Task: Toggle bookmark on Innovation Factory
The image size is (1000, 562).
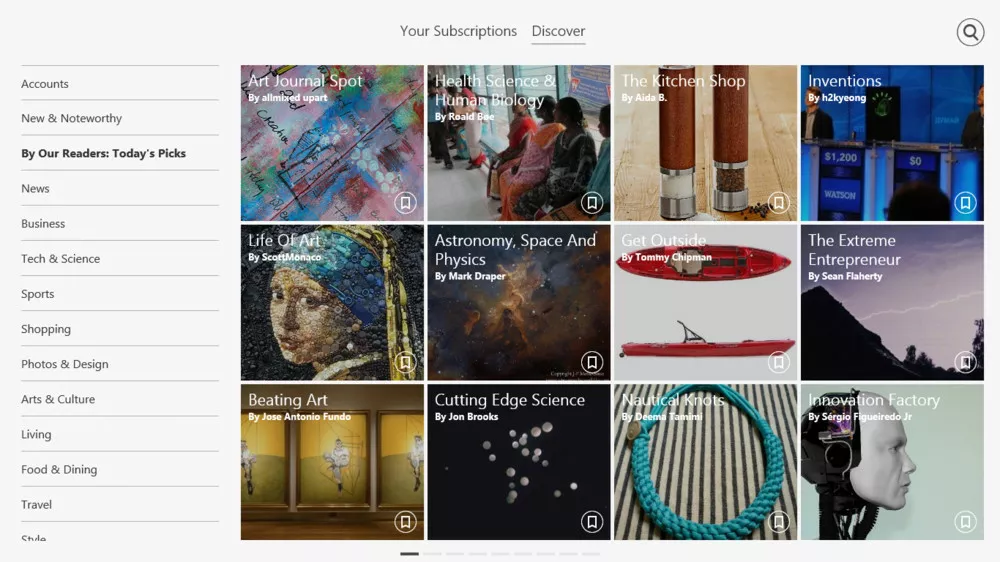Action: 966,522
